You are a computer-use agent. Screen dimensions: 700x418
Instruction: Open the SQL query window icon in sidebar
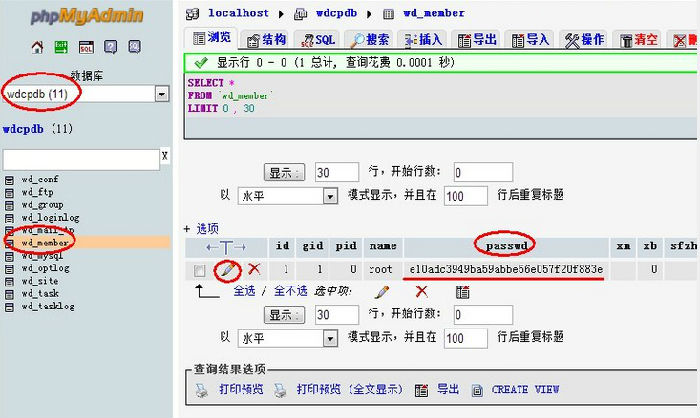[x=86, y=47]
